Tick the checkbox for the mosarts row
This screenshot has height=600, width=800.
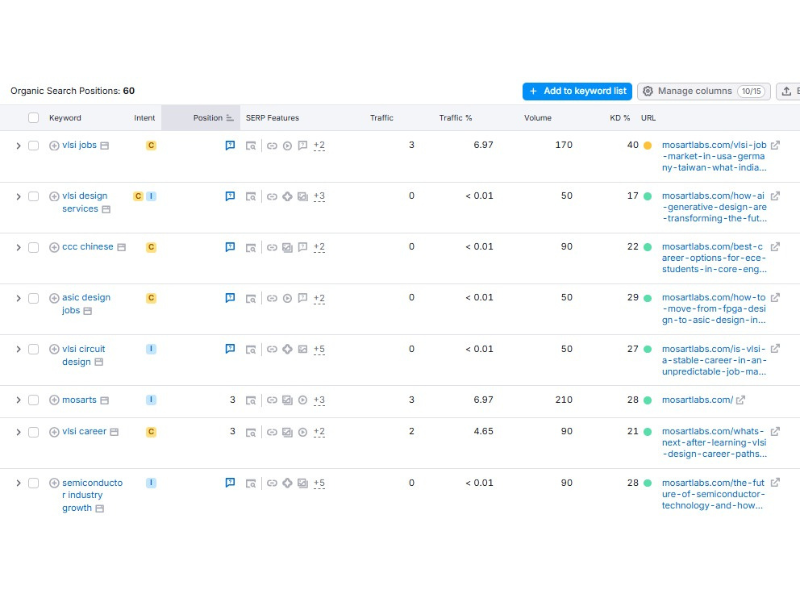coord(33,400)
